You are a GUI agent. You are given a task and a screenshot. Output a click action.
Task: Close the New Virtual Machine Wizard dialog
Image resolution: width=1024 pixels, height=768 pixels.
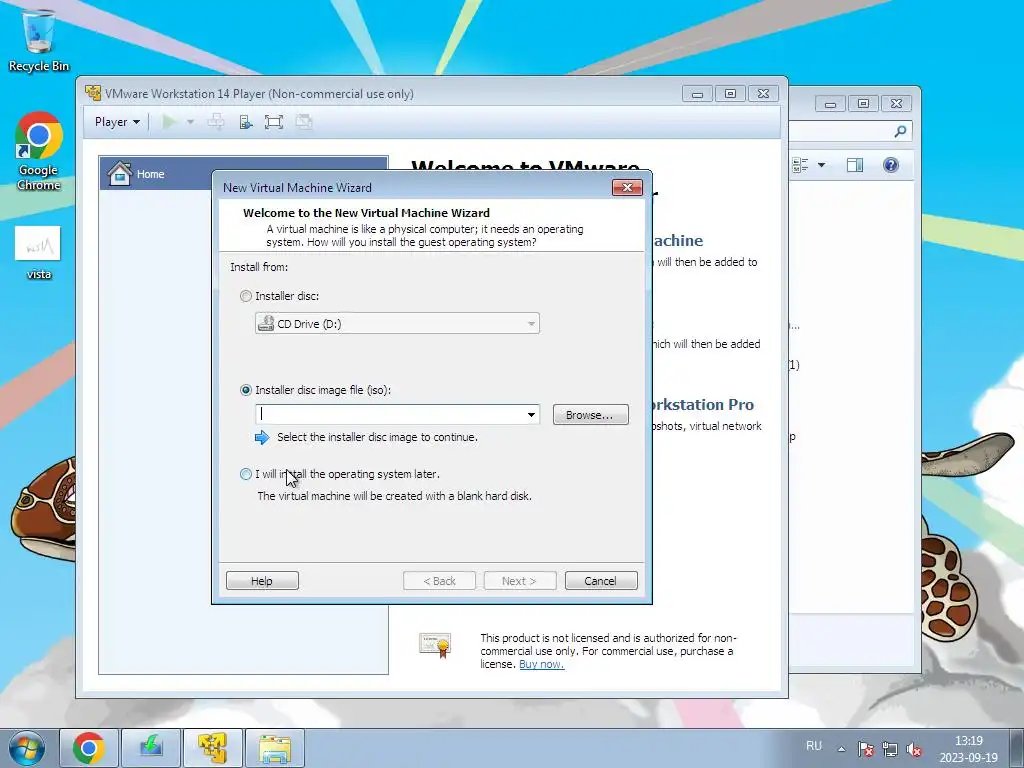(x=627, y=187)
